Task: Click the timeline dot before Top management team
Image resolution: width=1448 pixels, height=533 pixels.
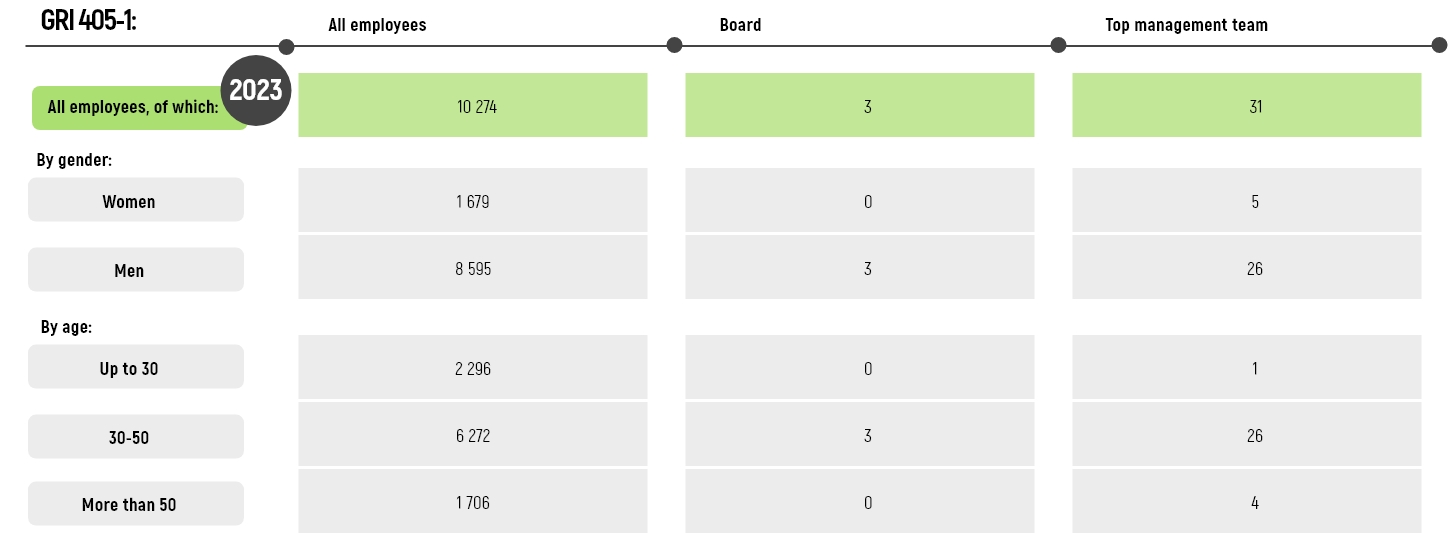Action: point(1059,45)
